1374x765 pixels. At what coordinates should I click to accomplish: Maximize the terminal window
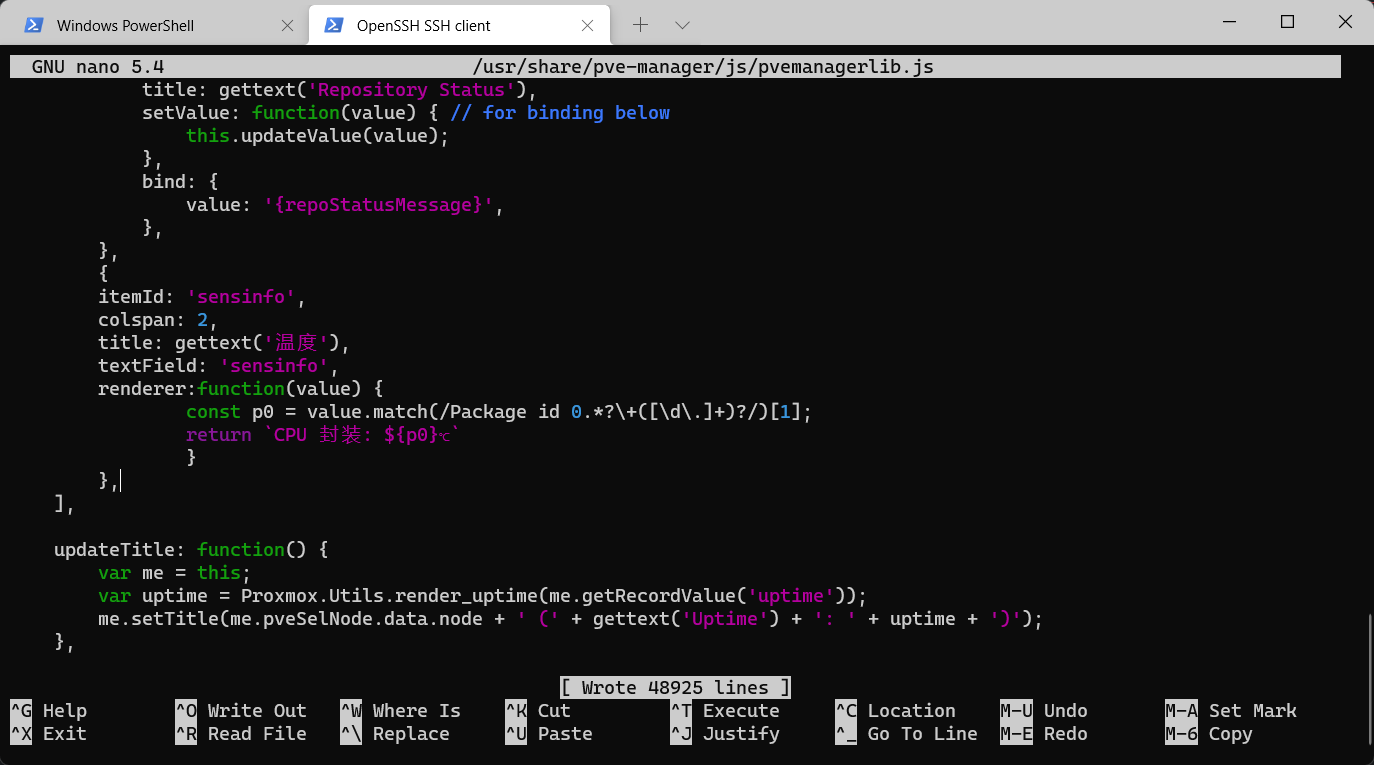click(x=1288, y=22)
